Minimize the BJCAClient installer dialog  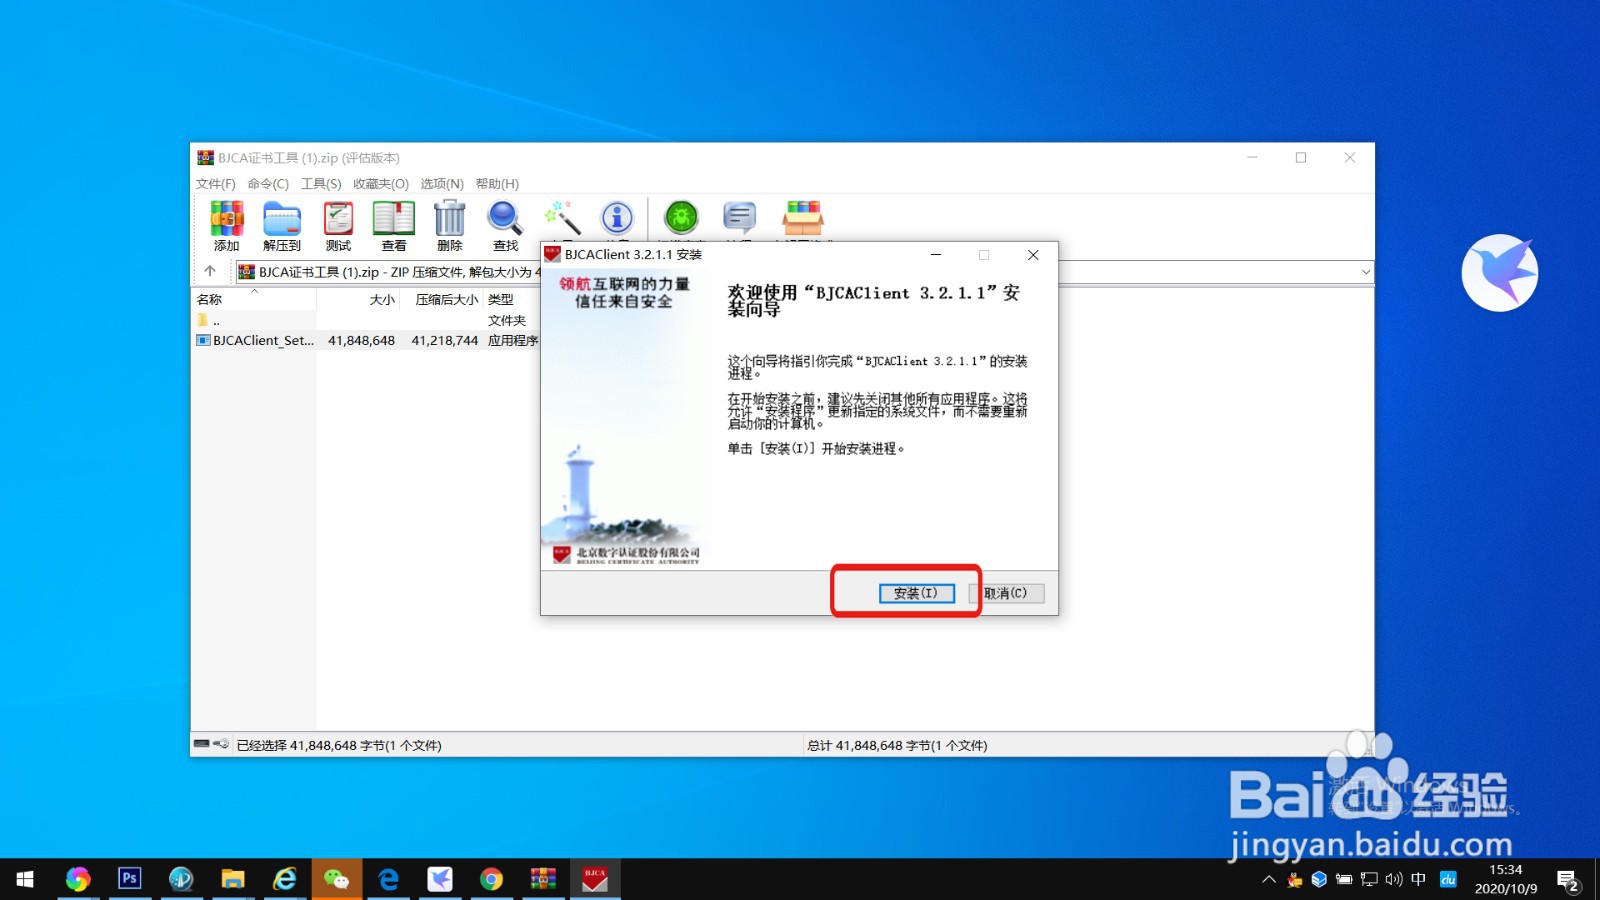(936, 255)
